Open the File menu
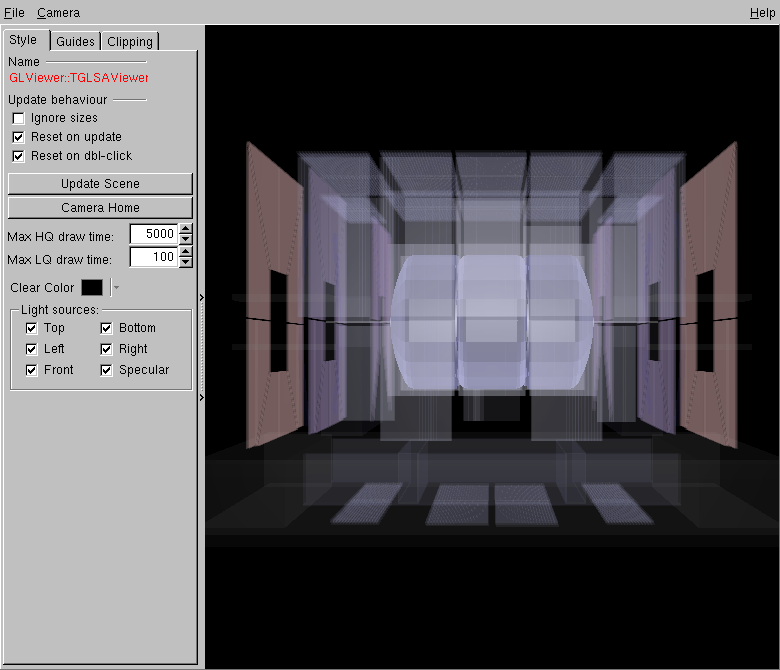Image resolution: width=780 pixels, height=670 pixels. pyautogui.click(x=14, y=12)
